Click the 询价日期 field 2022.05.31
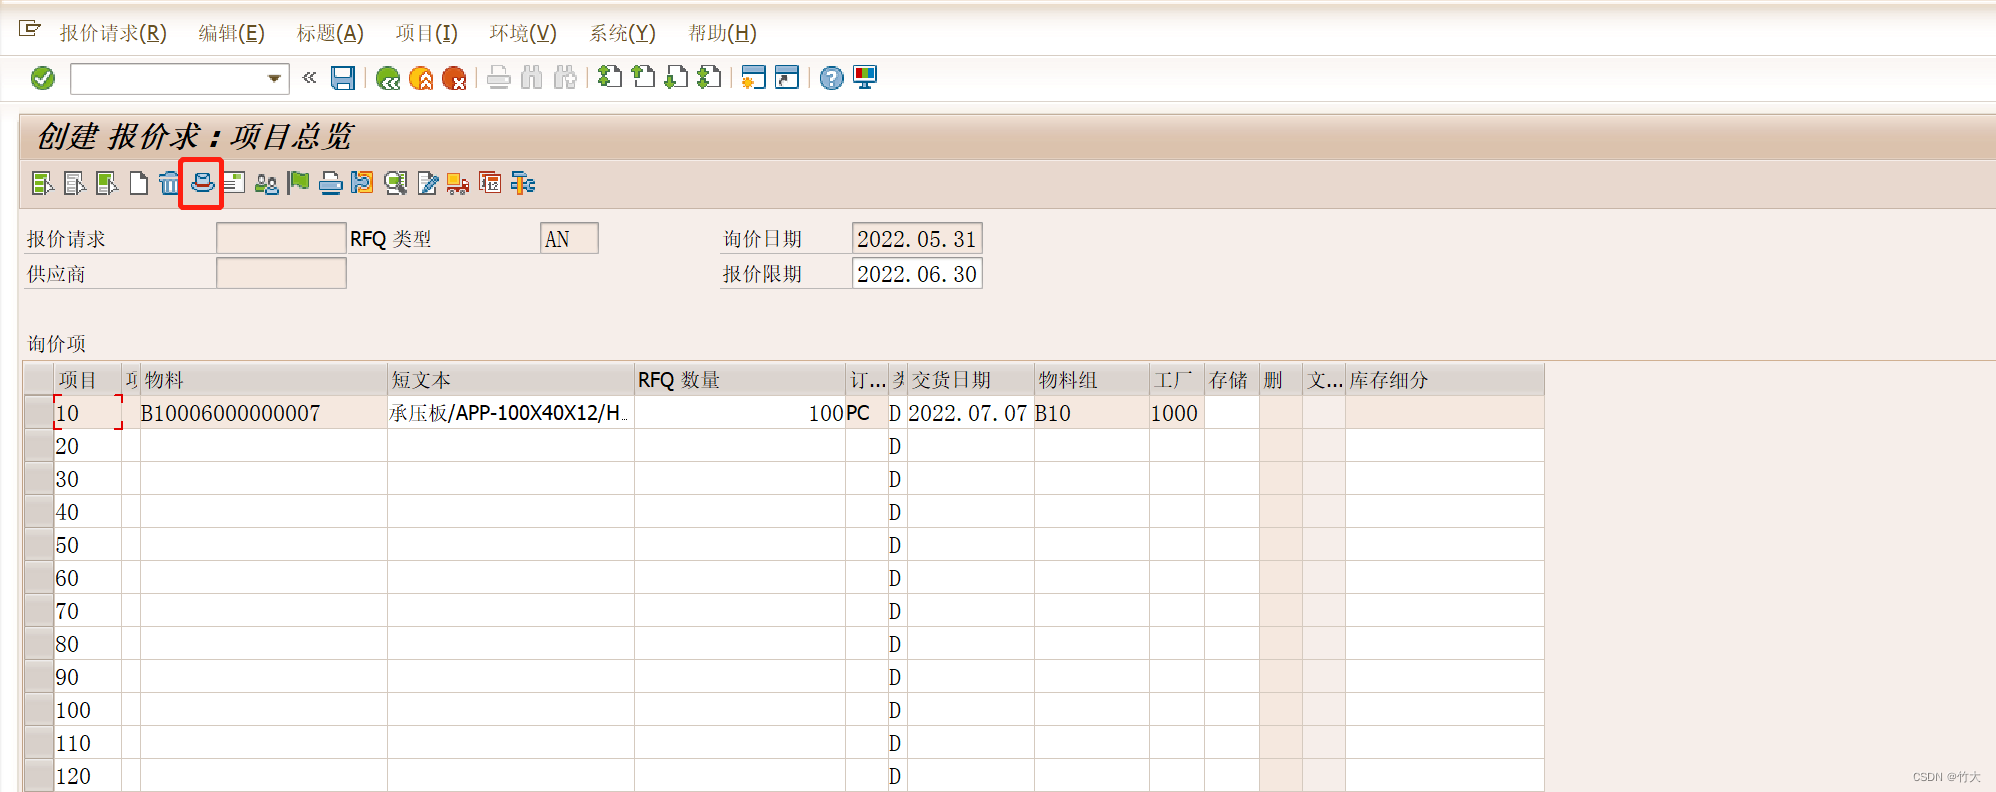 tap(917, 238)
